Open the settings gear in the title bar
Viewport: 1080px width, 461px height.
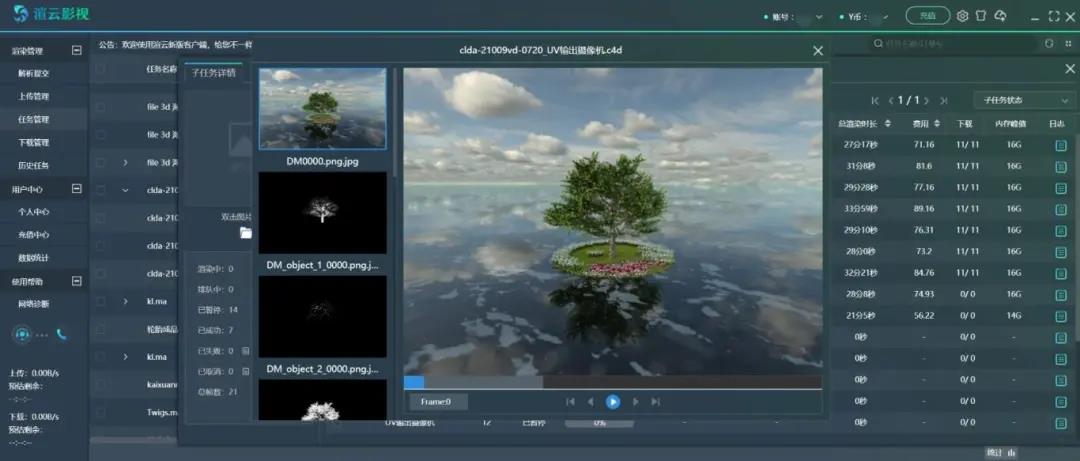click(x=963, y=16)
